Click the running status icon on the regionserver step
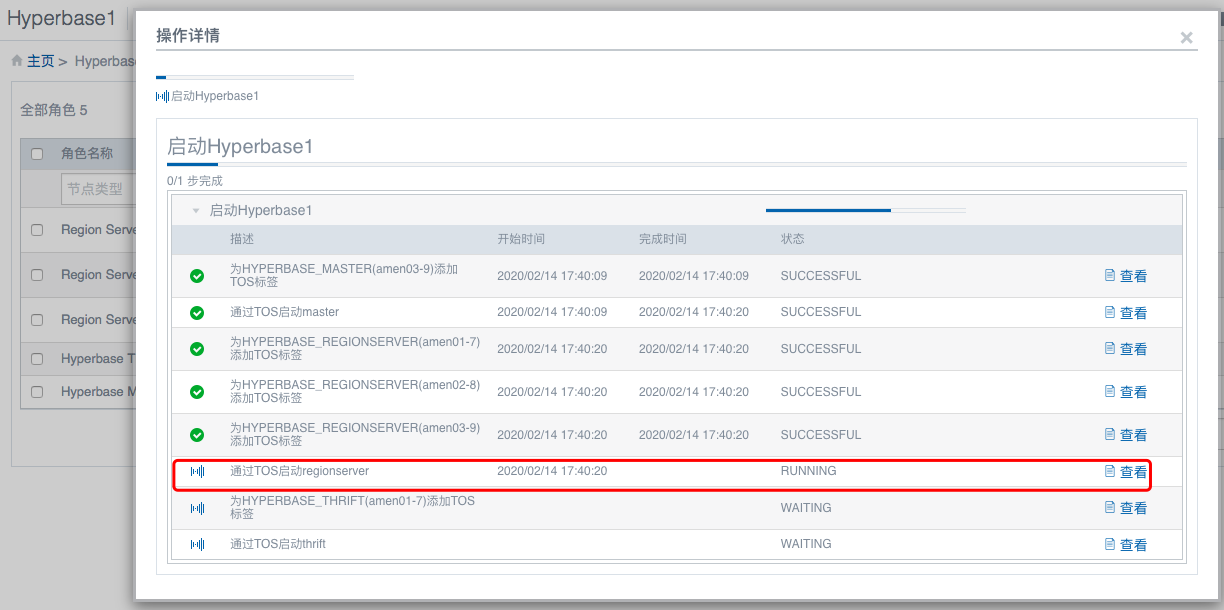 [196, 470]
